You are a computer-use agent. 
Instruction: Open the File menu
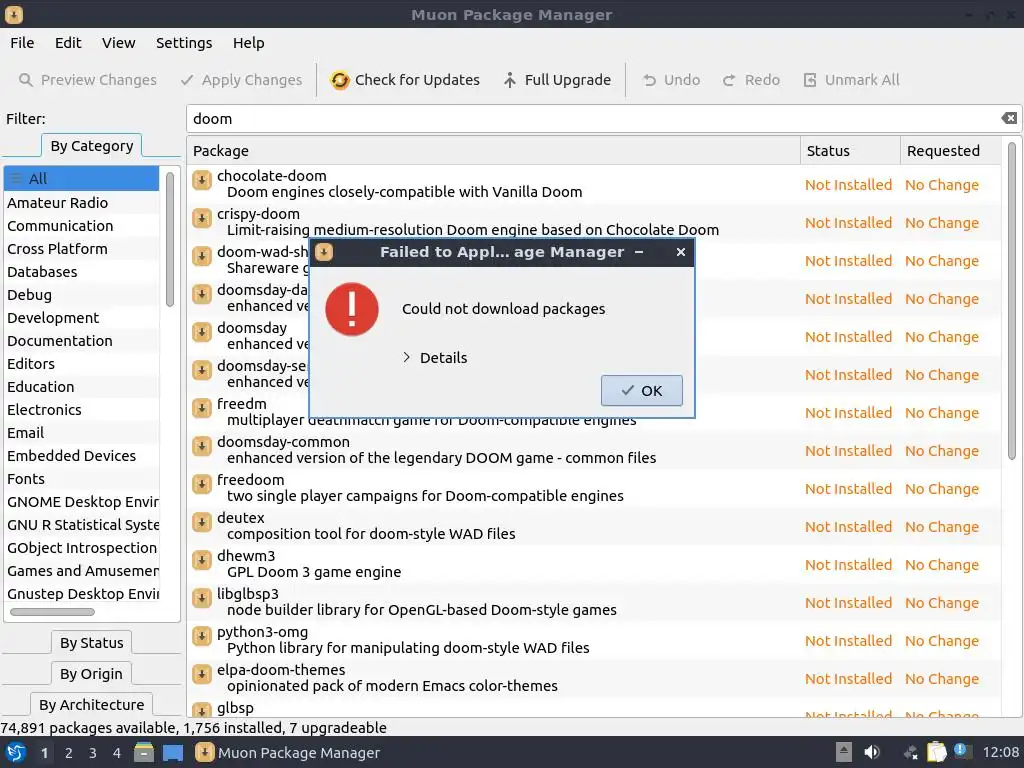coord(22,42)
